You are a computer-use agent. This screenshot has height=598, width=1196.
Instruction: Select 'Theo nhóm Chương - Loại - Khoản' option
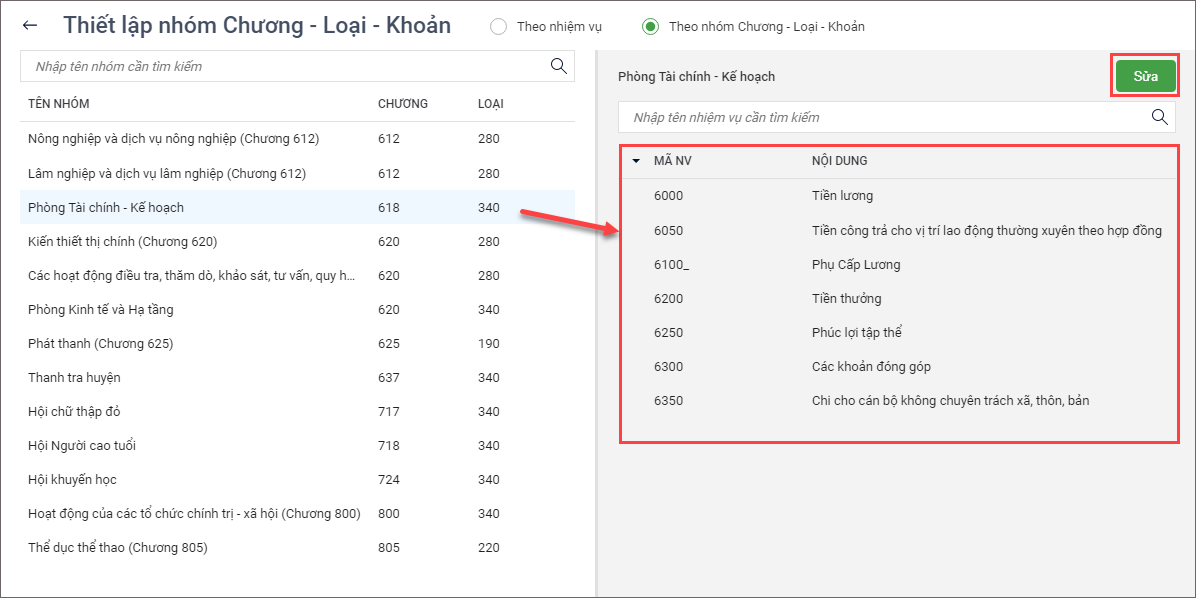(651, 27)
